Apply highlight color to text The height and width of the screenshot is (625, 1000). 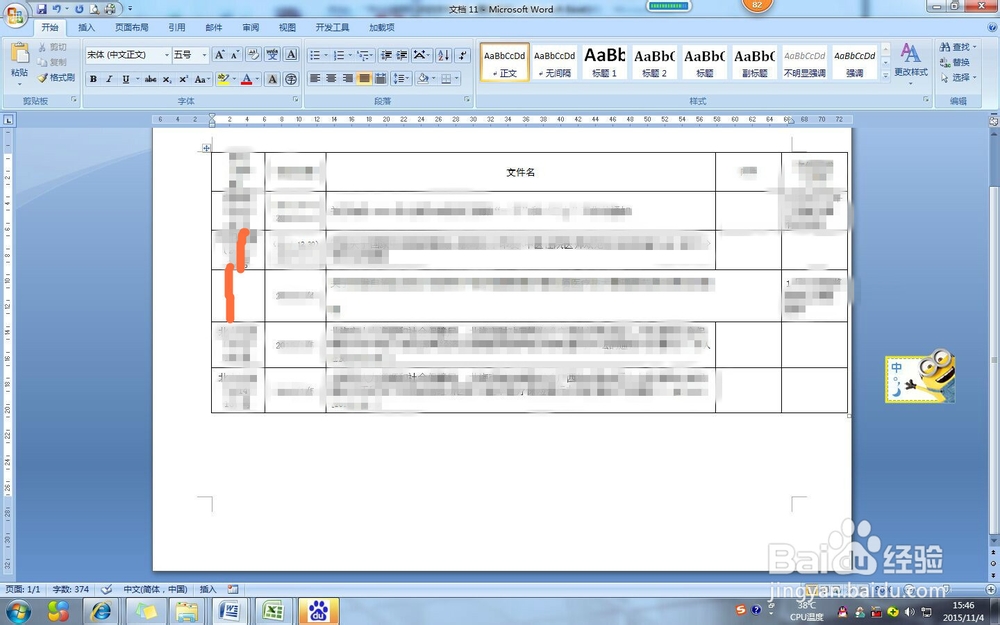[x=225, y=79]
